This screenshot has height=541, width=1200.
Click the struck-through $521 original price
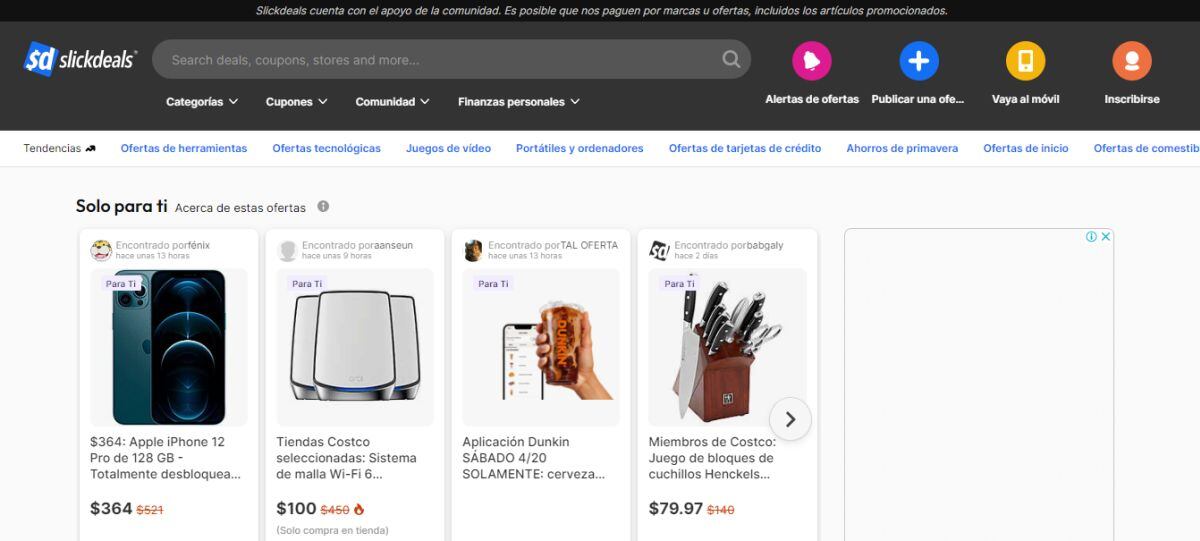[x=150, y=510]
